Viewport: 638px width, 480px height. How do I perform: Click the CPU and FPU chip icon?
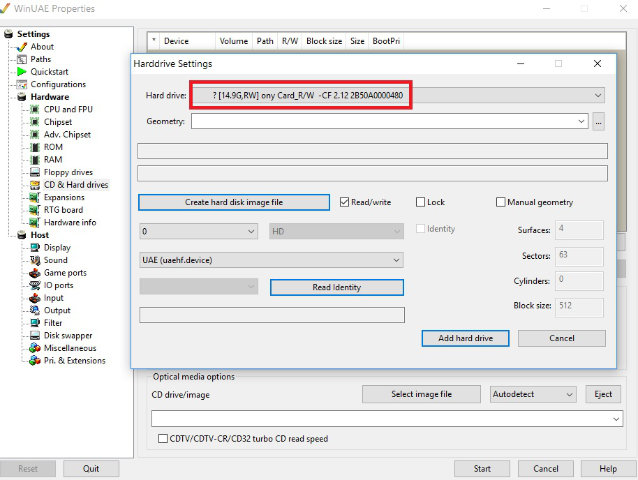point(35,109)
